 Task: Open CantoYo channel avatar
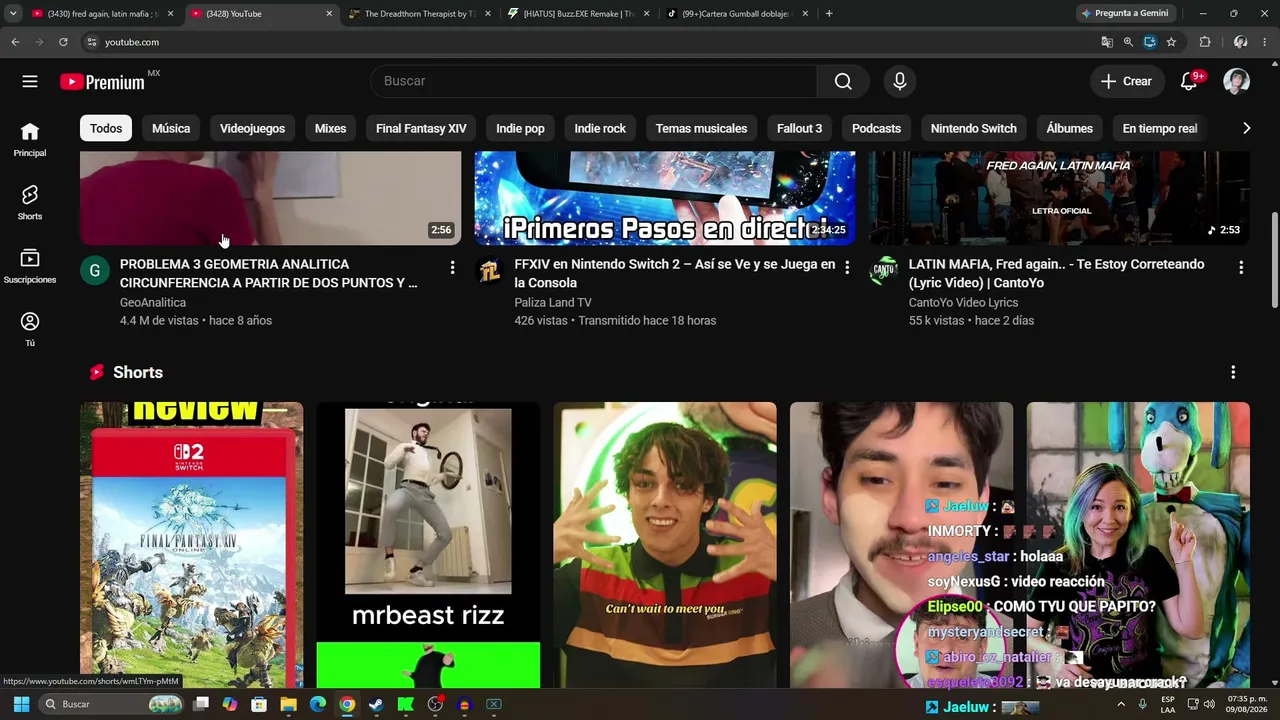(883, 270)
